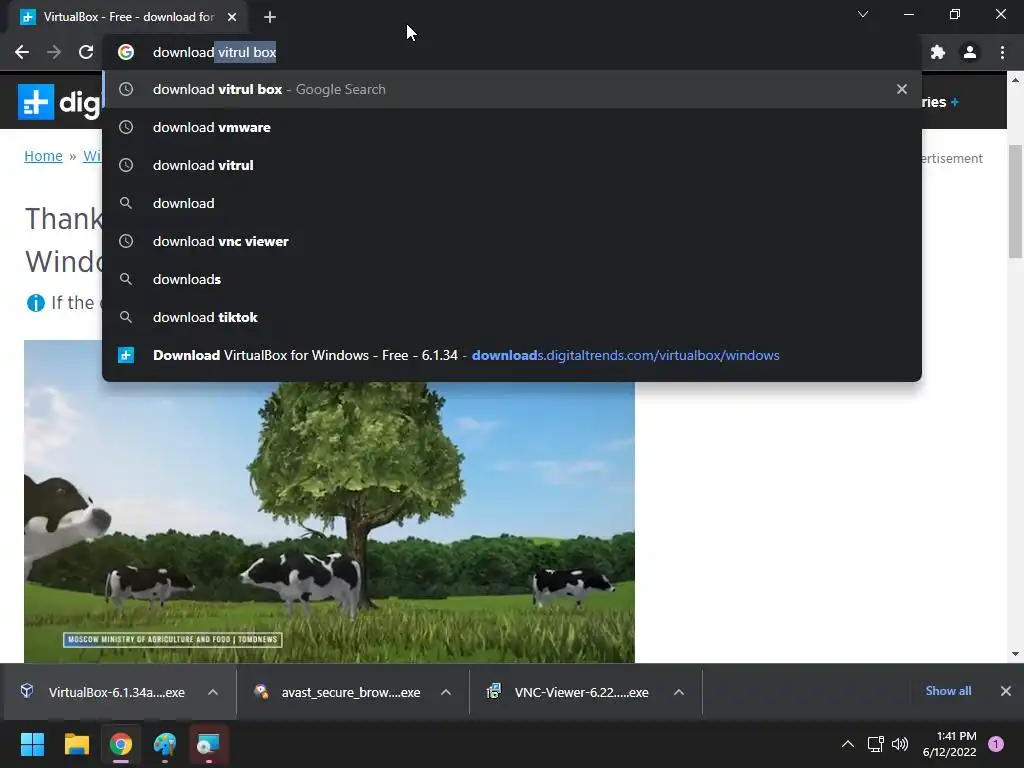Open File Explorer from taskbar
Screen dimensions: 1024x768
pyautogui.click(x=76, y=744)
